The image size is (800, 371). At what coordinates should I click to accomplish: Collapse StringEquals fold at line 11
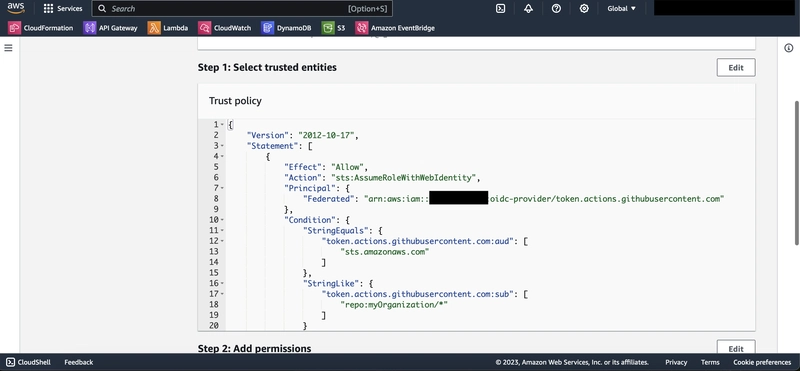[x=222, y=231]
